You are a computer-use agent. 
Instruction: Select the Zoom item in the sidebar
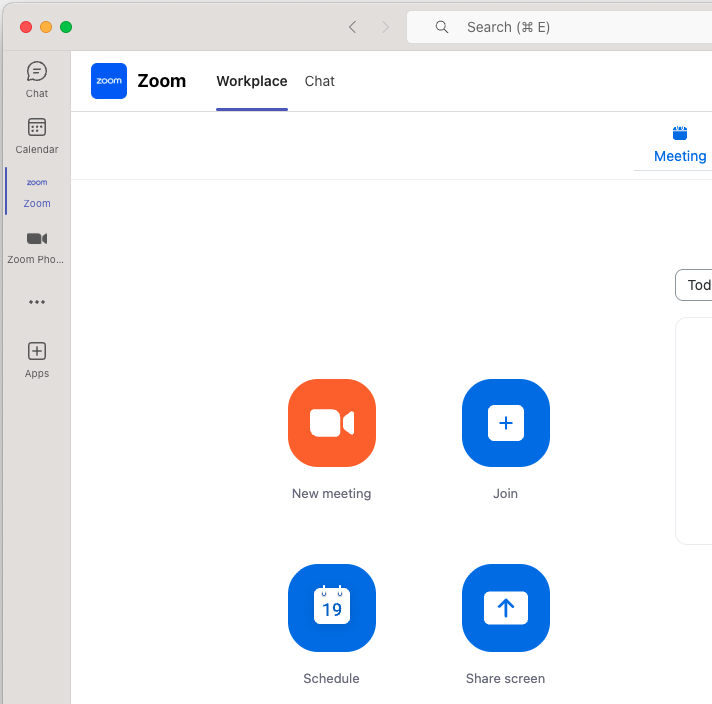[37, 191]
